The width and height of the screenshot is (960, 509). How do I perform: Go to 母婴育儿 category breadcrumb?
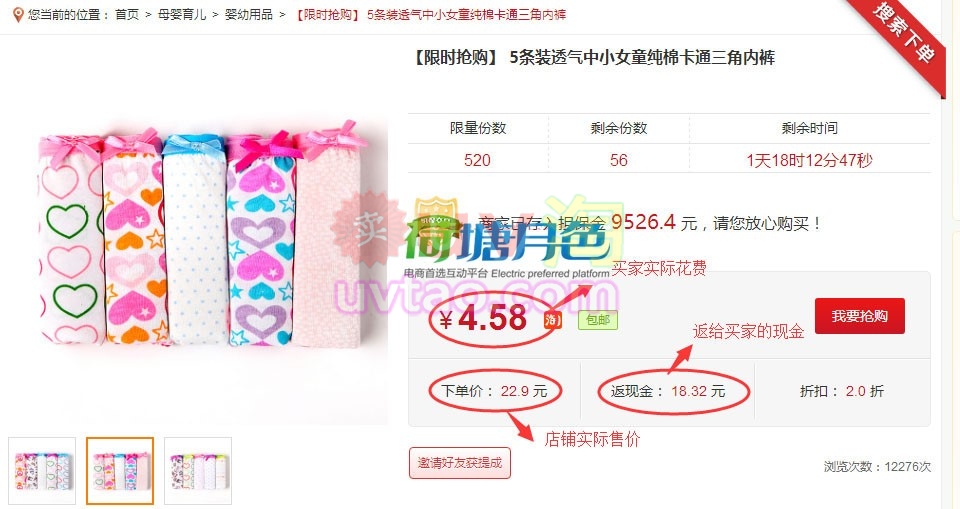pyautogui.click(x=182, y=15)
